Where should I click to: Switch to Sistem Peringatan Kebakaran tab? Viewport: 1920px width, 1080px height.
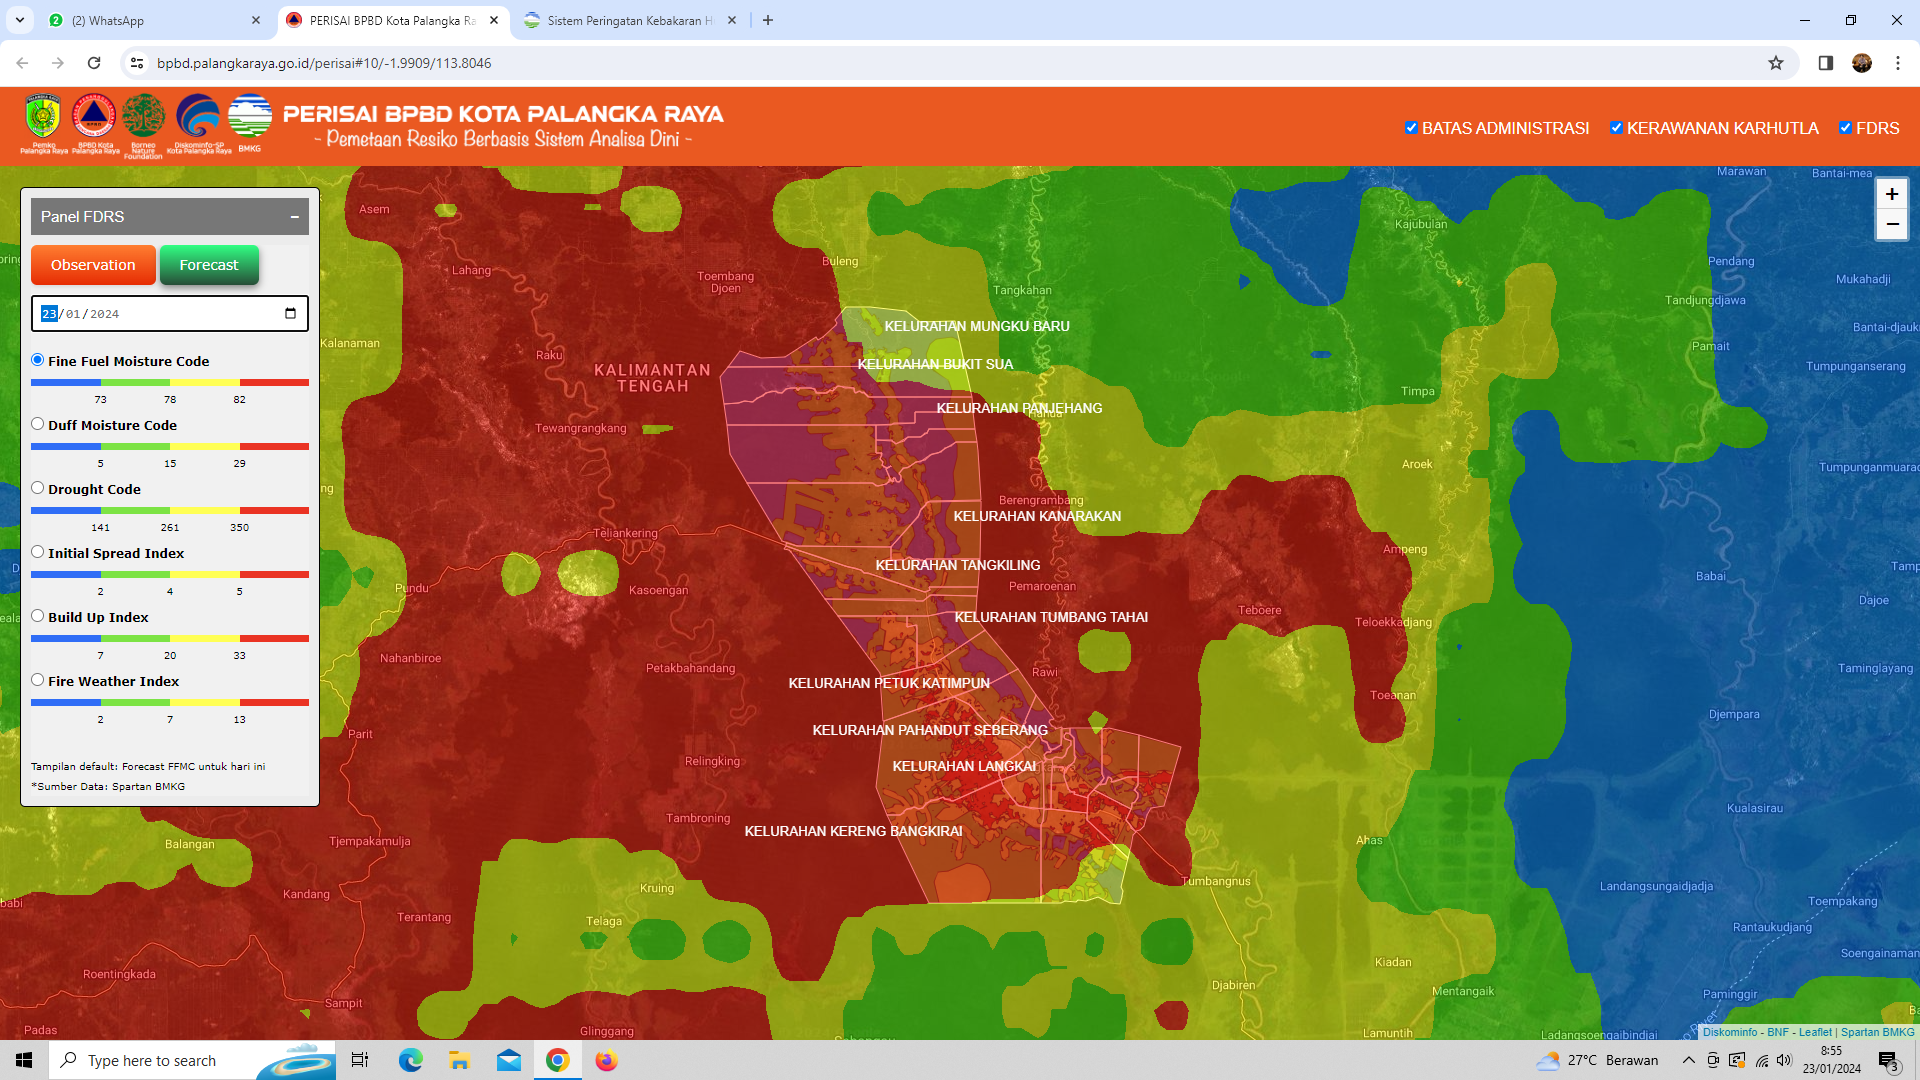(x=629, y=20)
